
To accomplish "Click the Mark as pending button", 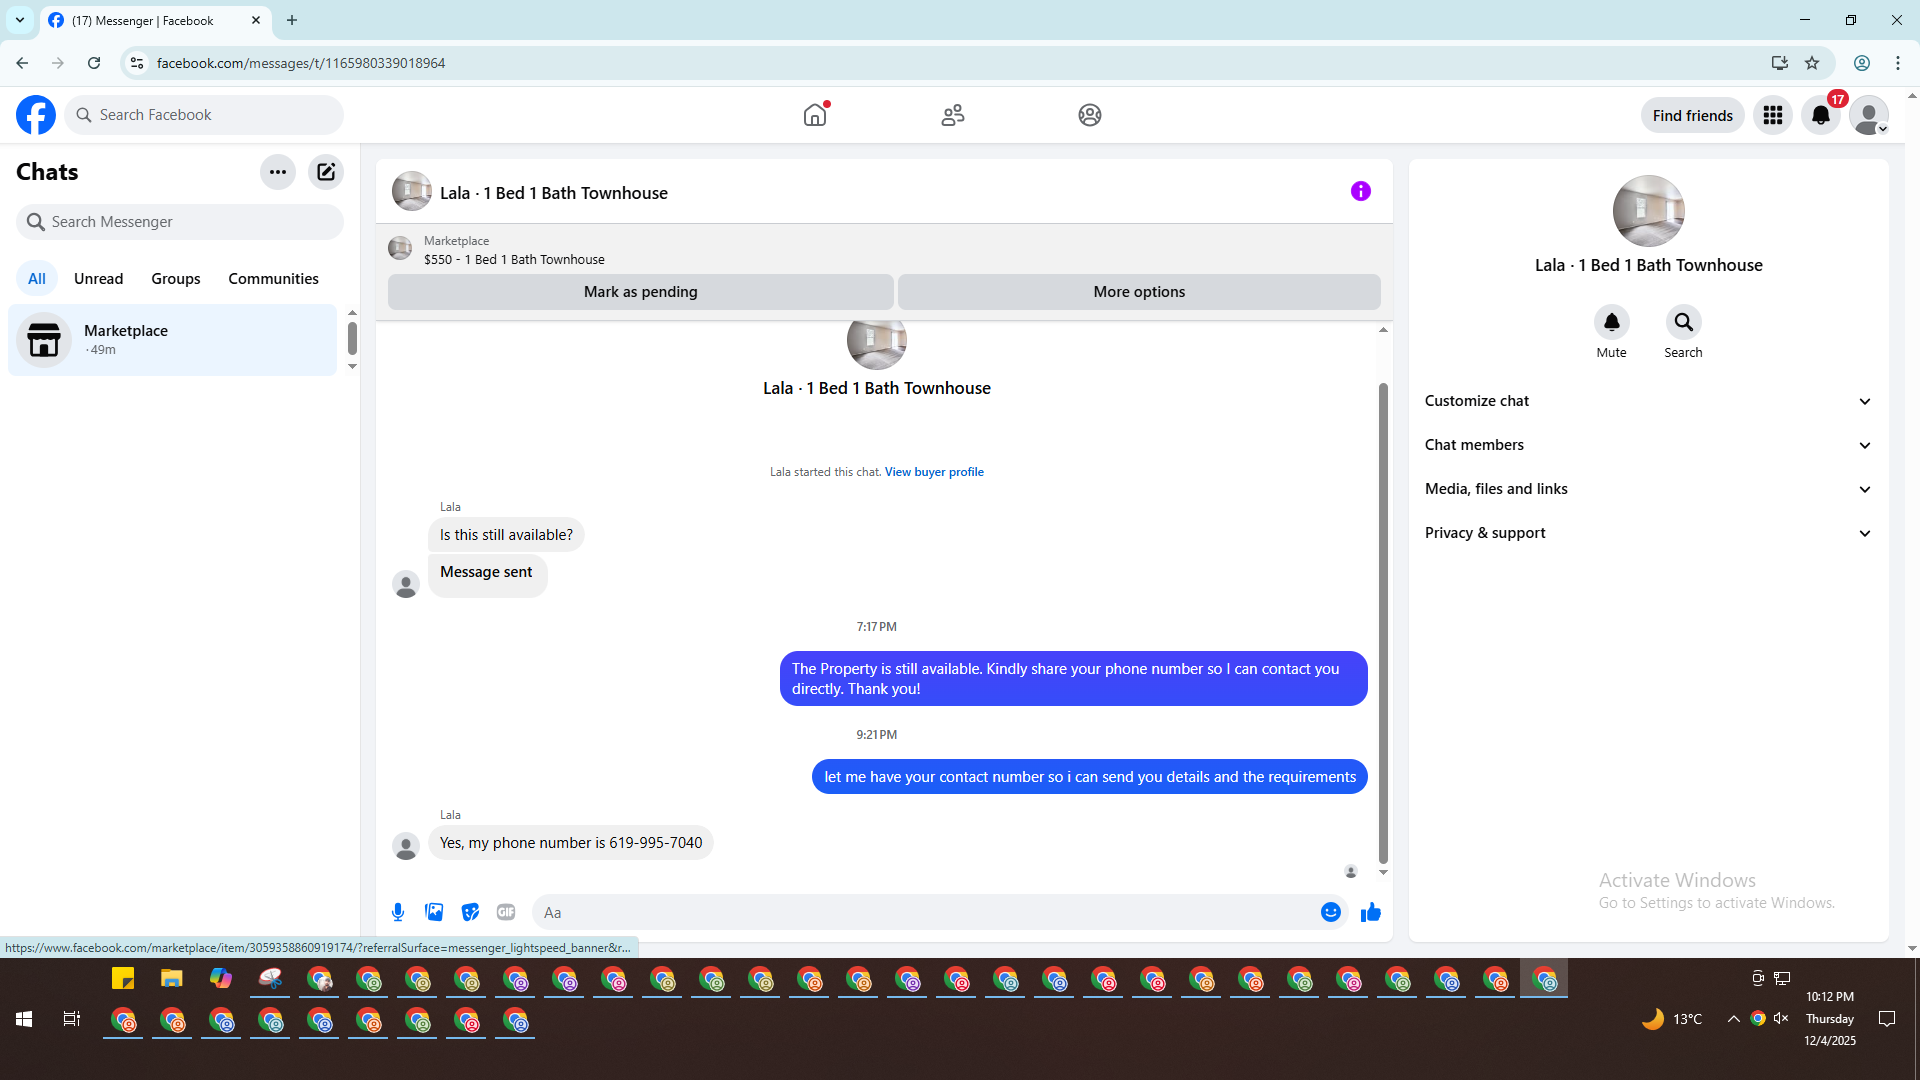I will [x=640, y=292].
